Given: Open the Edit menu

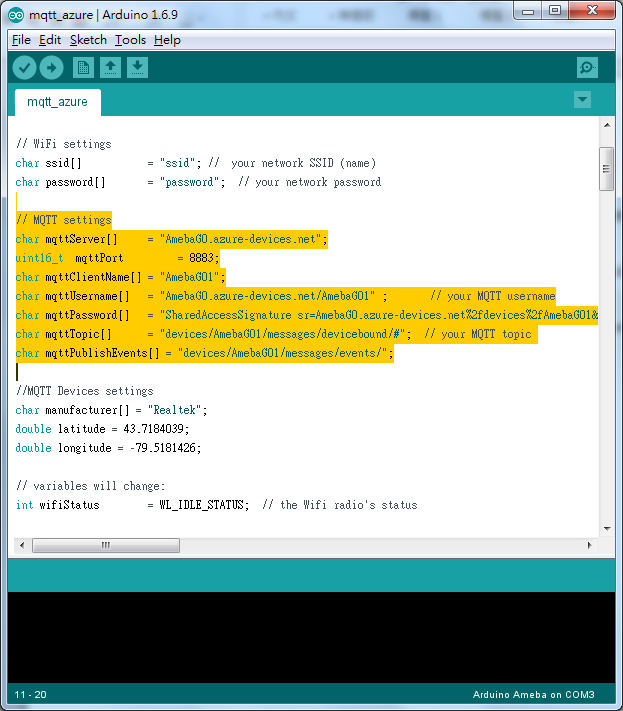Looking at the screenshot, I should pos(50,40).
